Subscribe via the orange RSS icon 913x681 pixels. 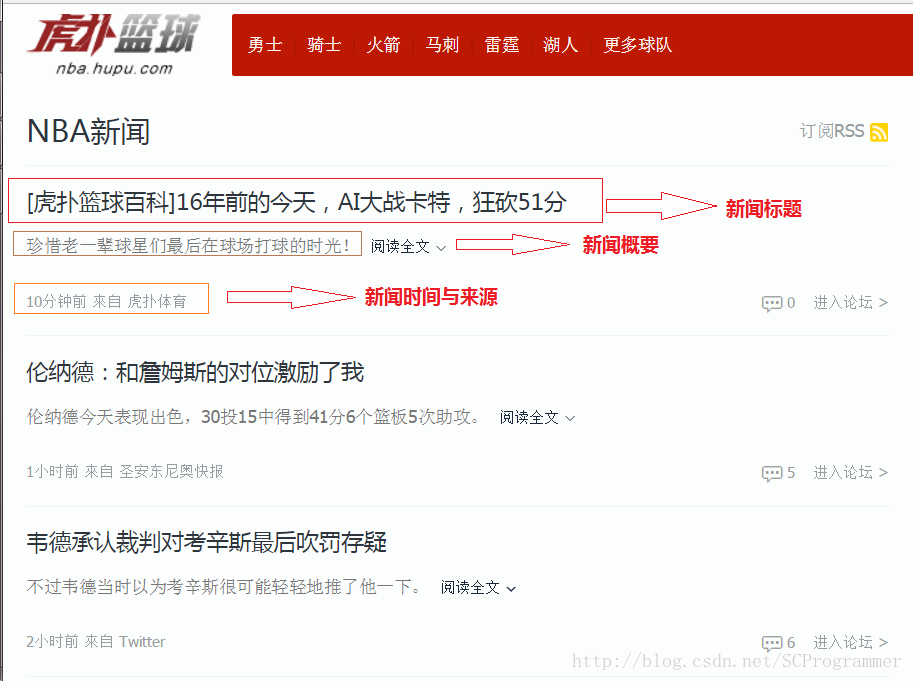(879, 132)
